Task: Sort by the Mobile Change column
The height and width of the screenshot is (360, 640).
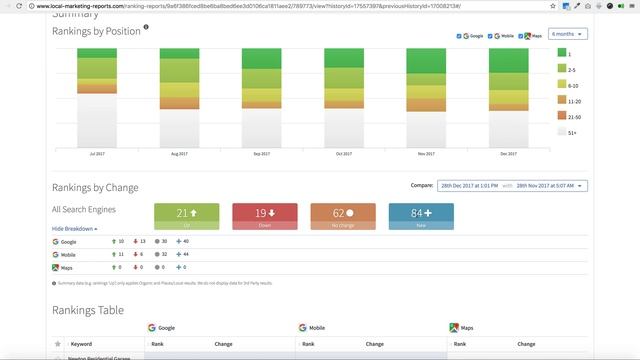Action: click(375, 344)
